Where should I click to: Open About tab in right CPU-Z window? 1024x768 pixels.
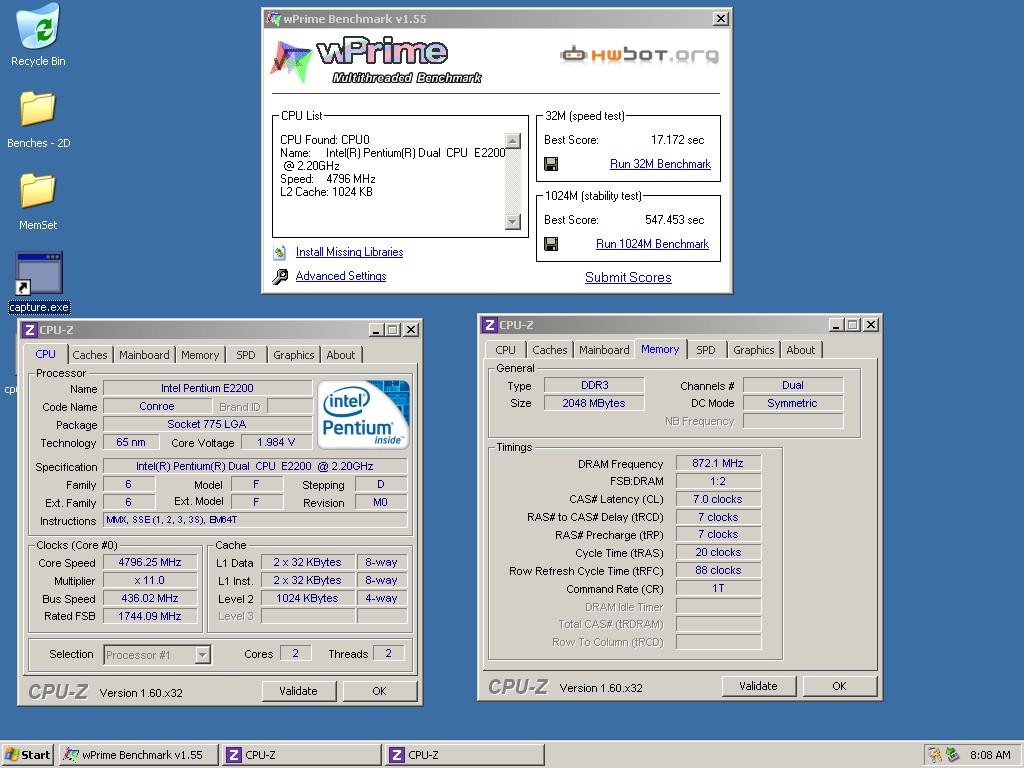[x=801, y=350]
